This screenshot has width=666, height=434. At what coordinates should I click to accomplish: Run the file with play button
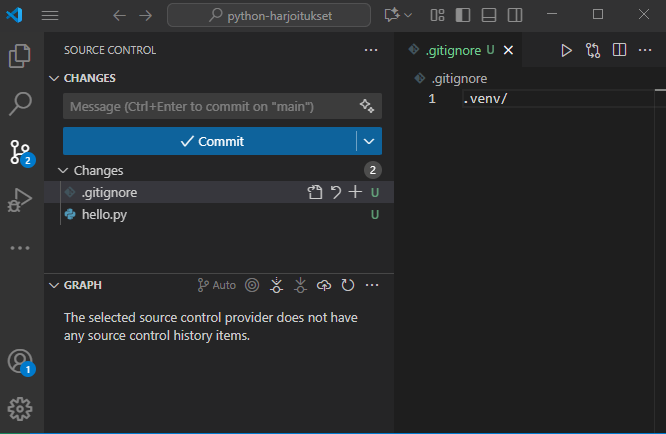point(566,50)
